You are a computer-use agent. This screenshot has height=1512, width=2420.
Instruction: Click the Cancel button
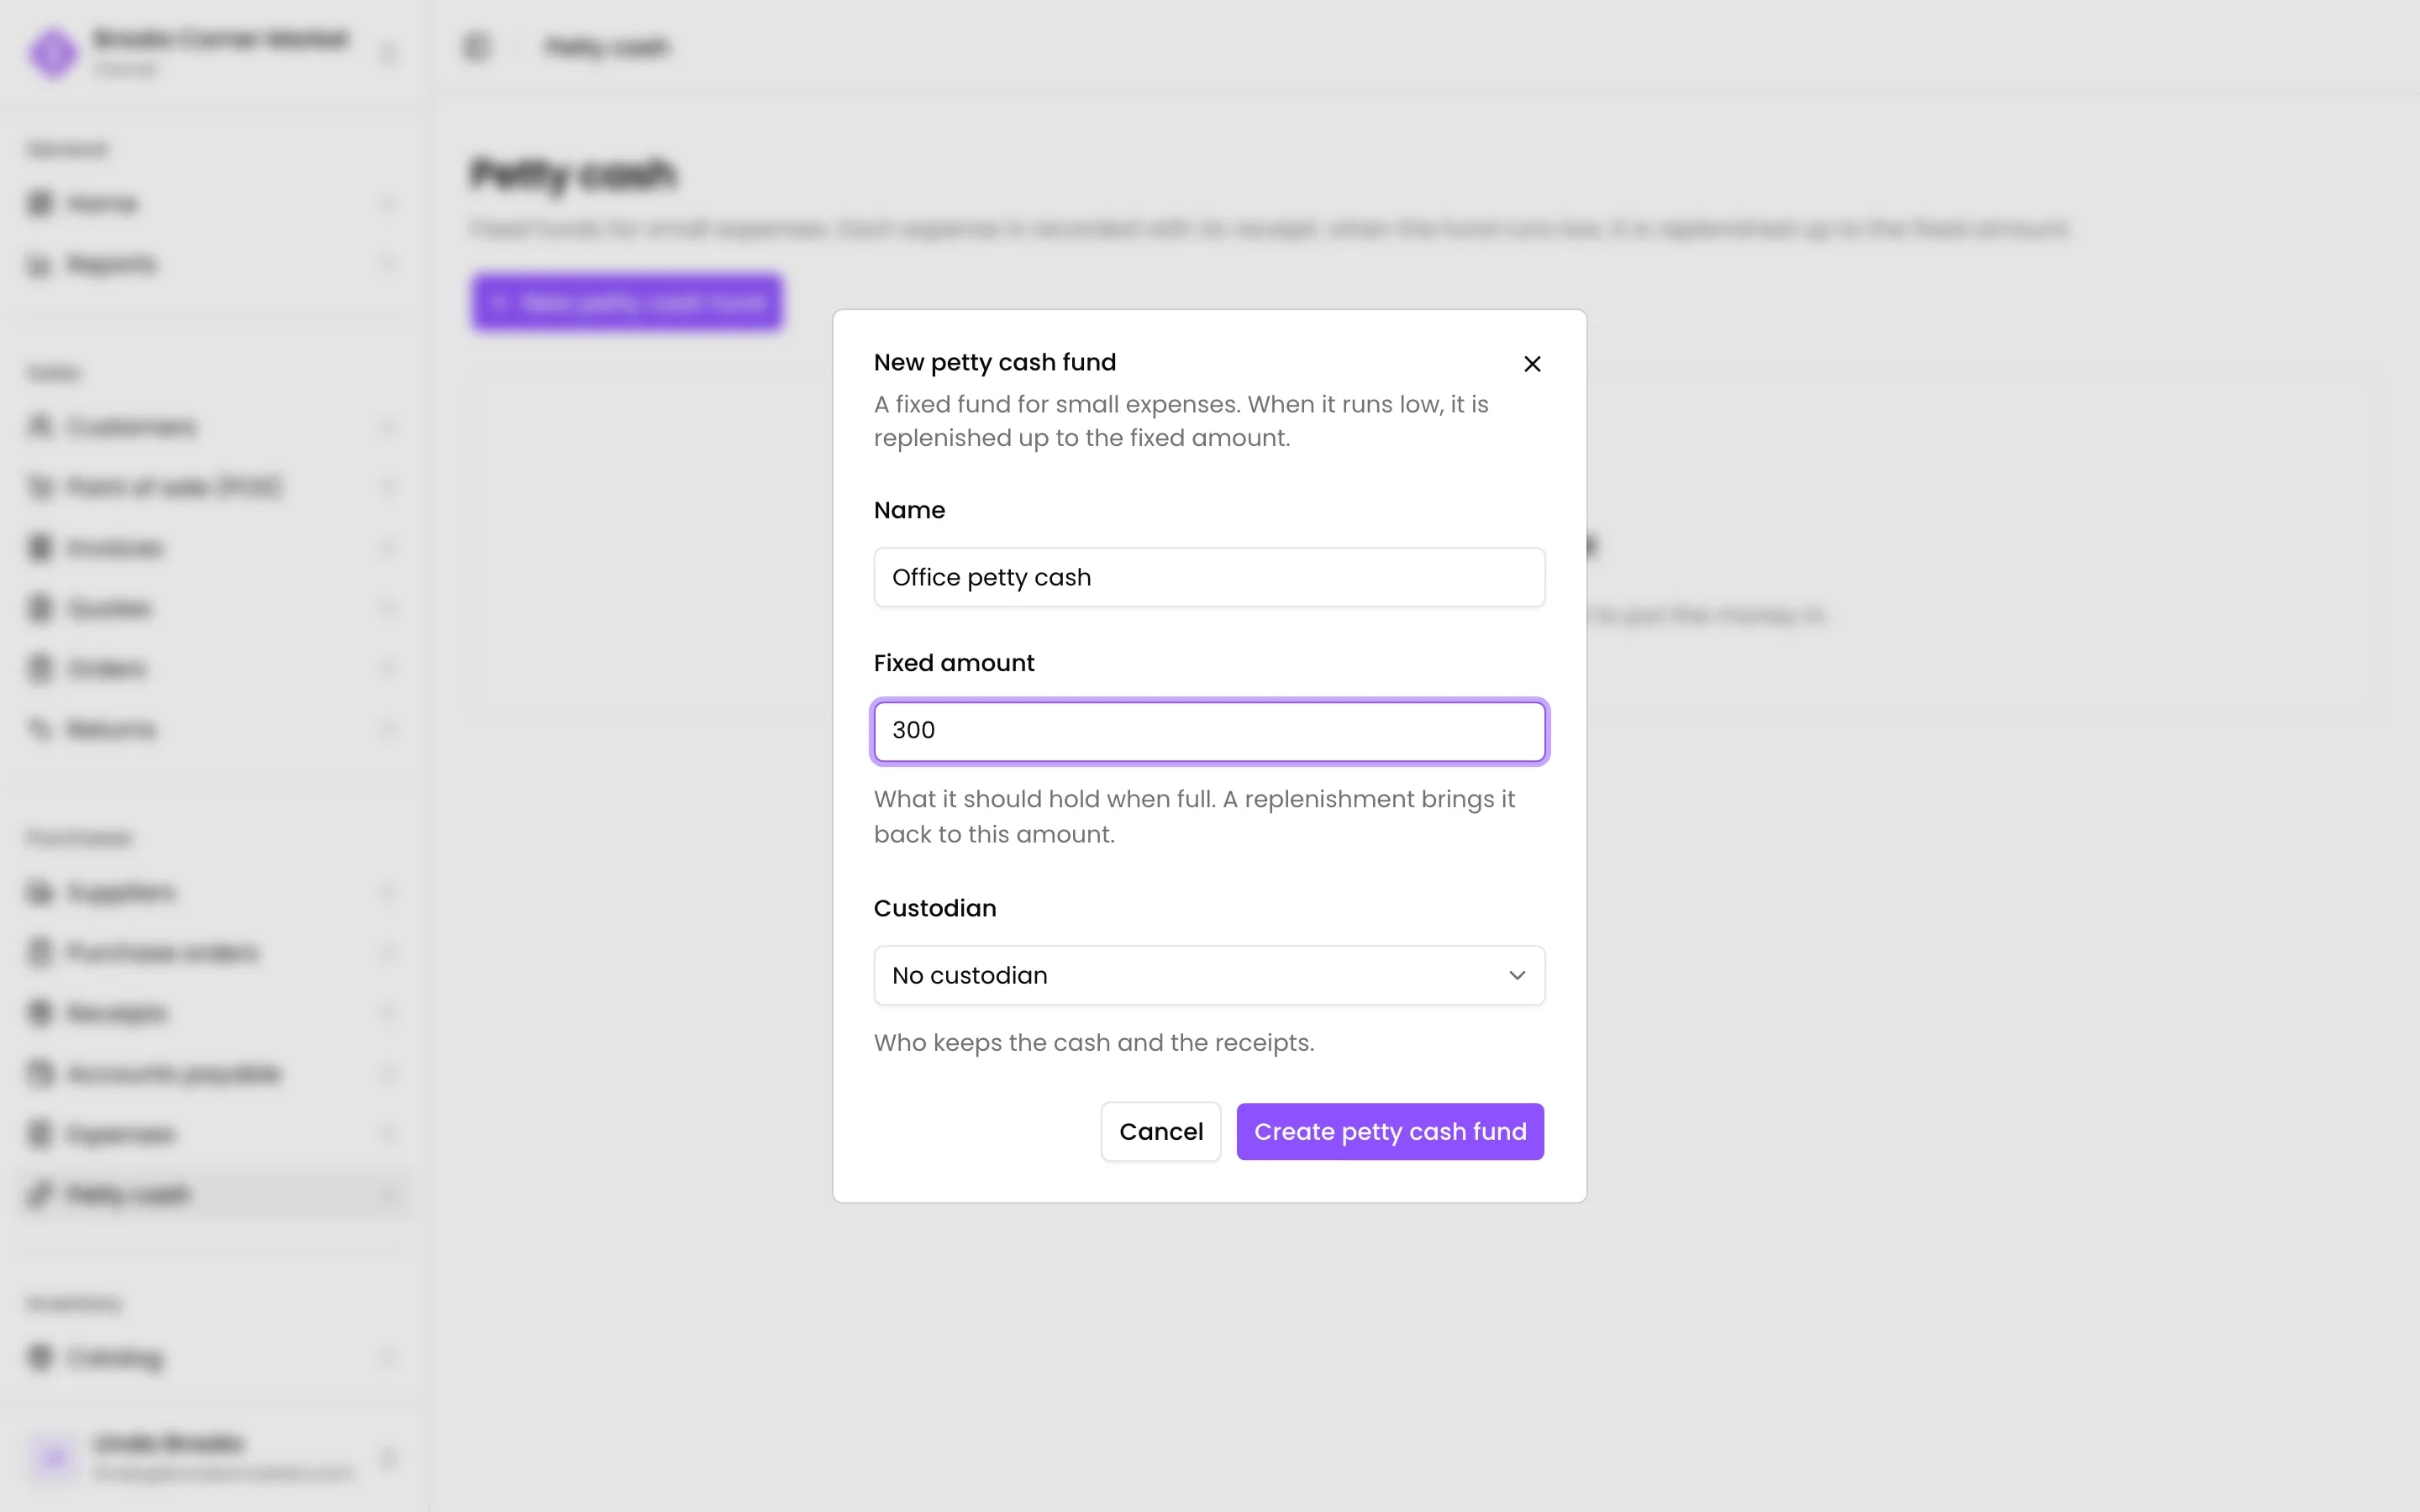(x=1160, y=1132)
